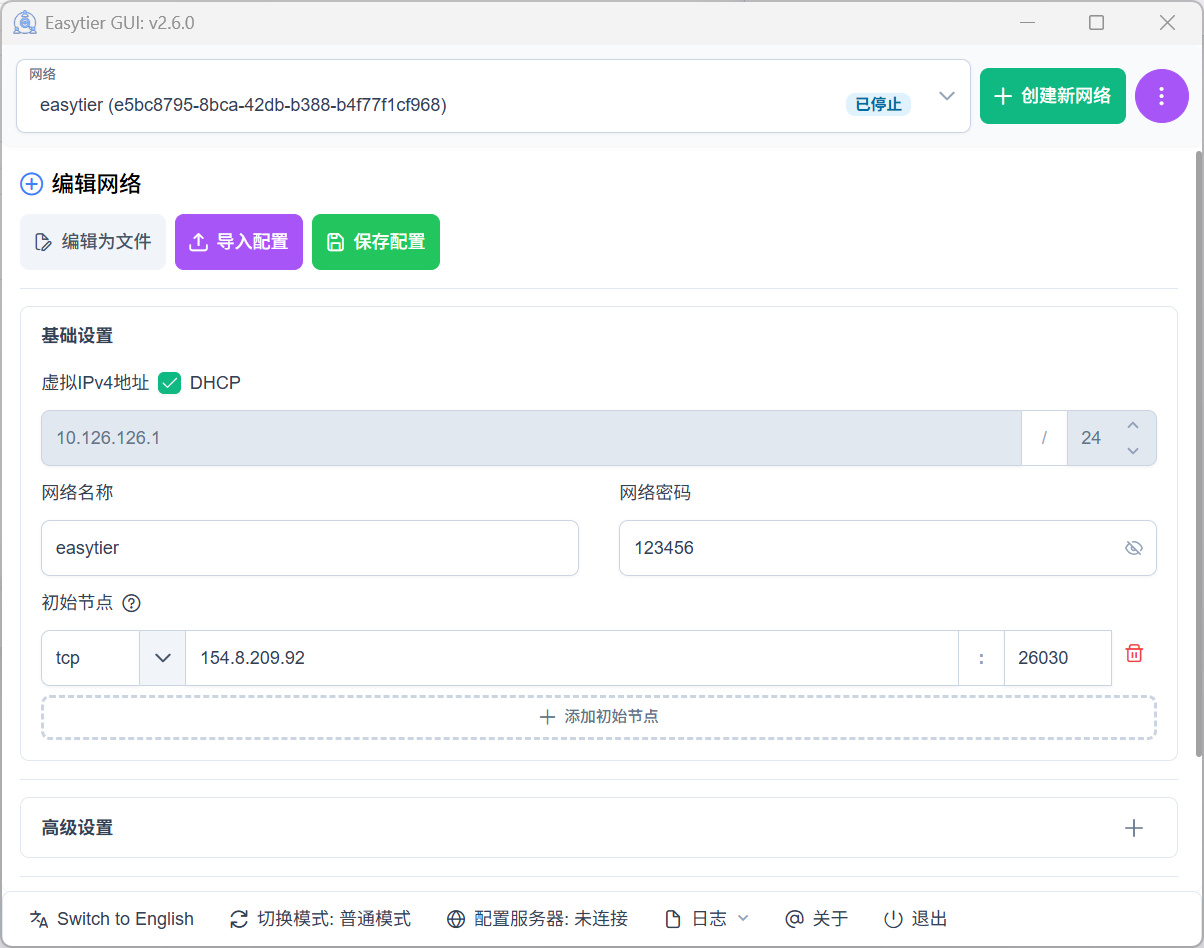Click the Easytier app logo icon
The width and height of the screenshot is (1204, 948).
(x=24, y=22)
